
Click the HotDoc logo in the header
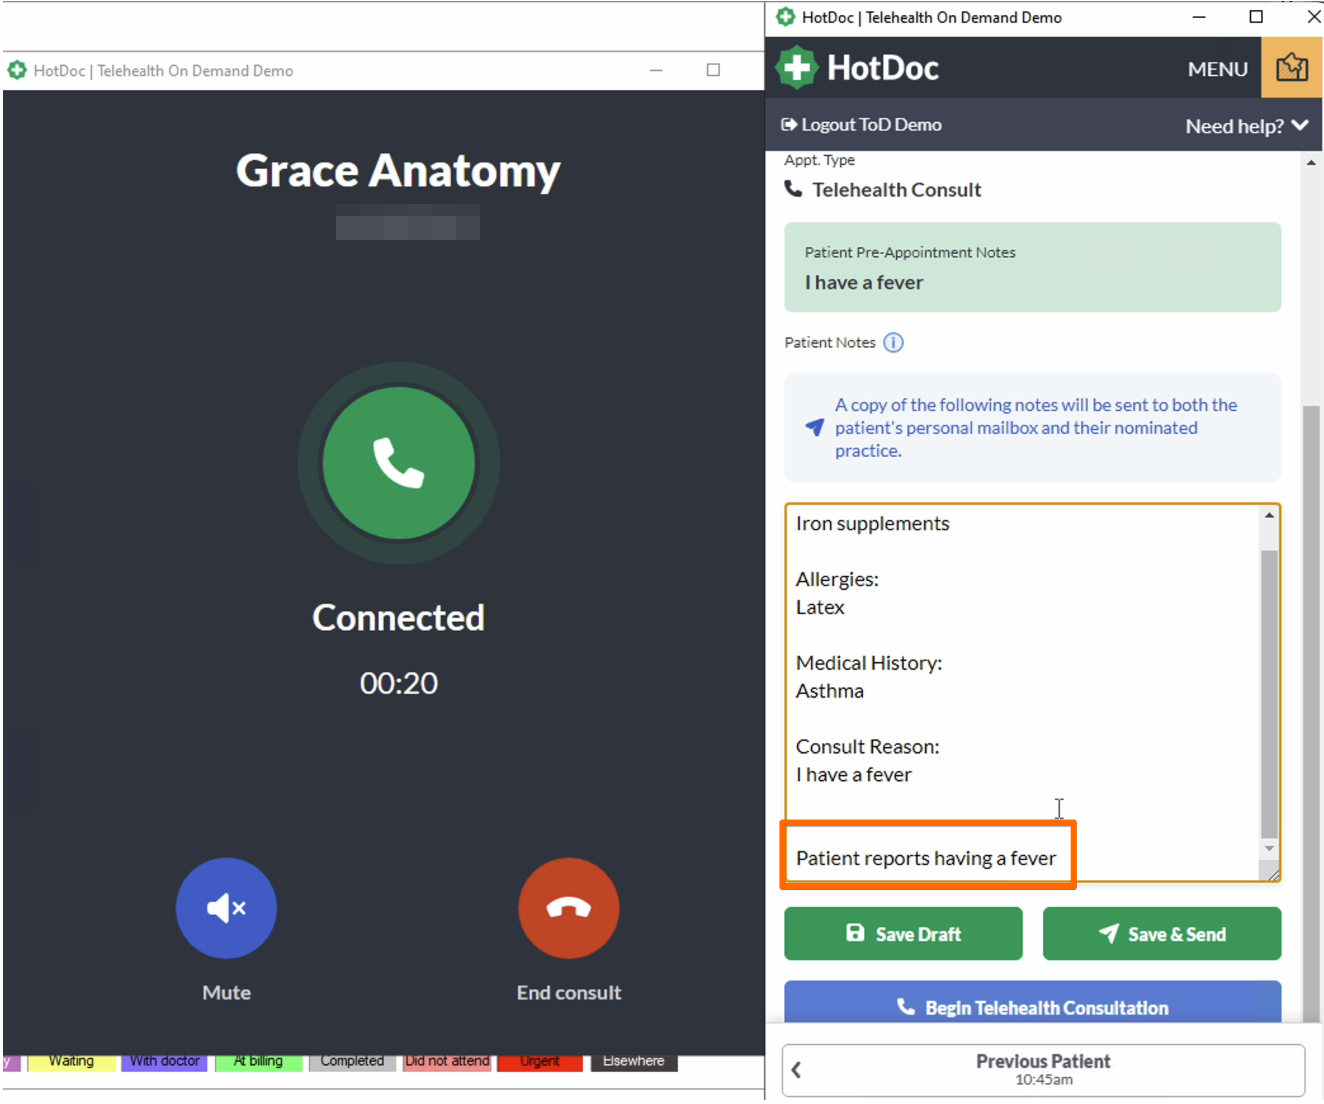coord(858,68)
